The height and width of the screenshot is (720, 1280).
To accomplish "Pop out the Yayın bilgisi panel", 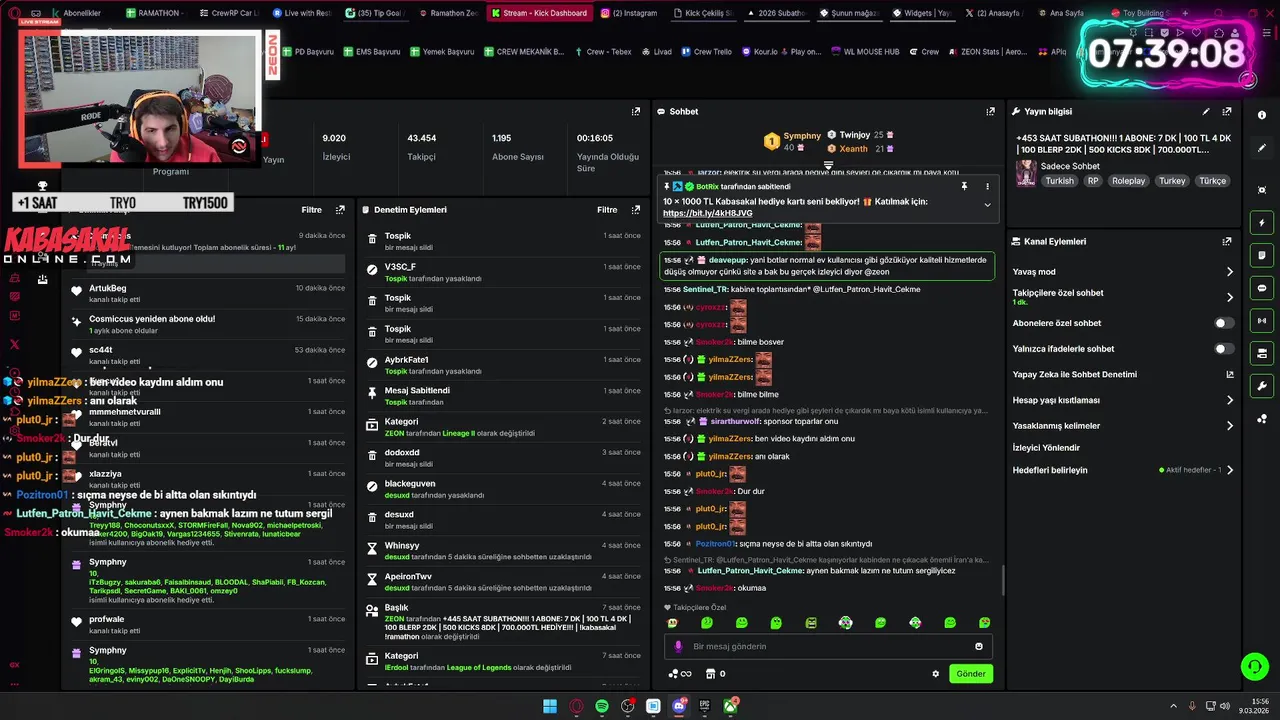I will click(x=1226, y=112).
